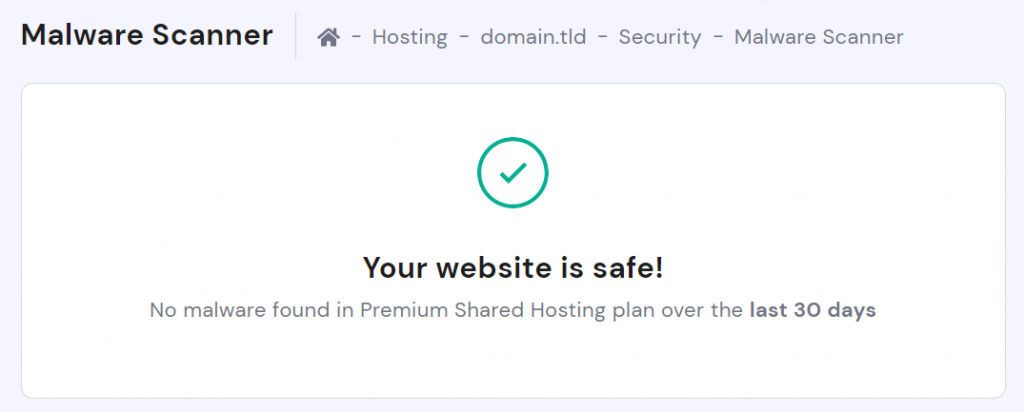Click the separator between Hosting and domain.tld
This screenshot has width=1024, height=412.
click(464, 38)
